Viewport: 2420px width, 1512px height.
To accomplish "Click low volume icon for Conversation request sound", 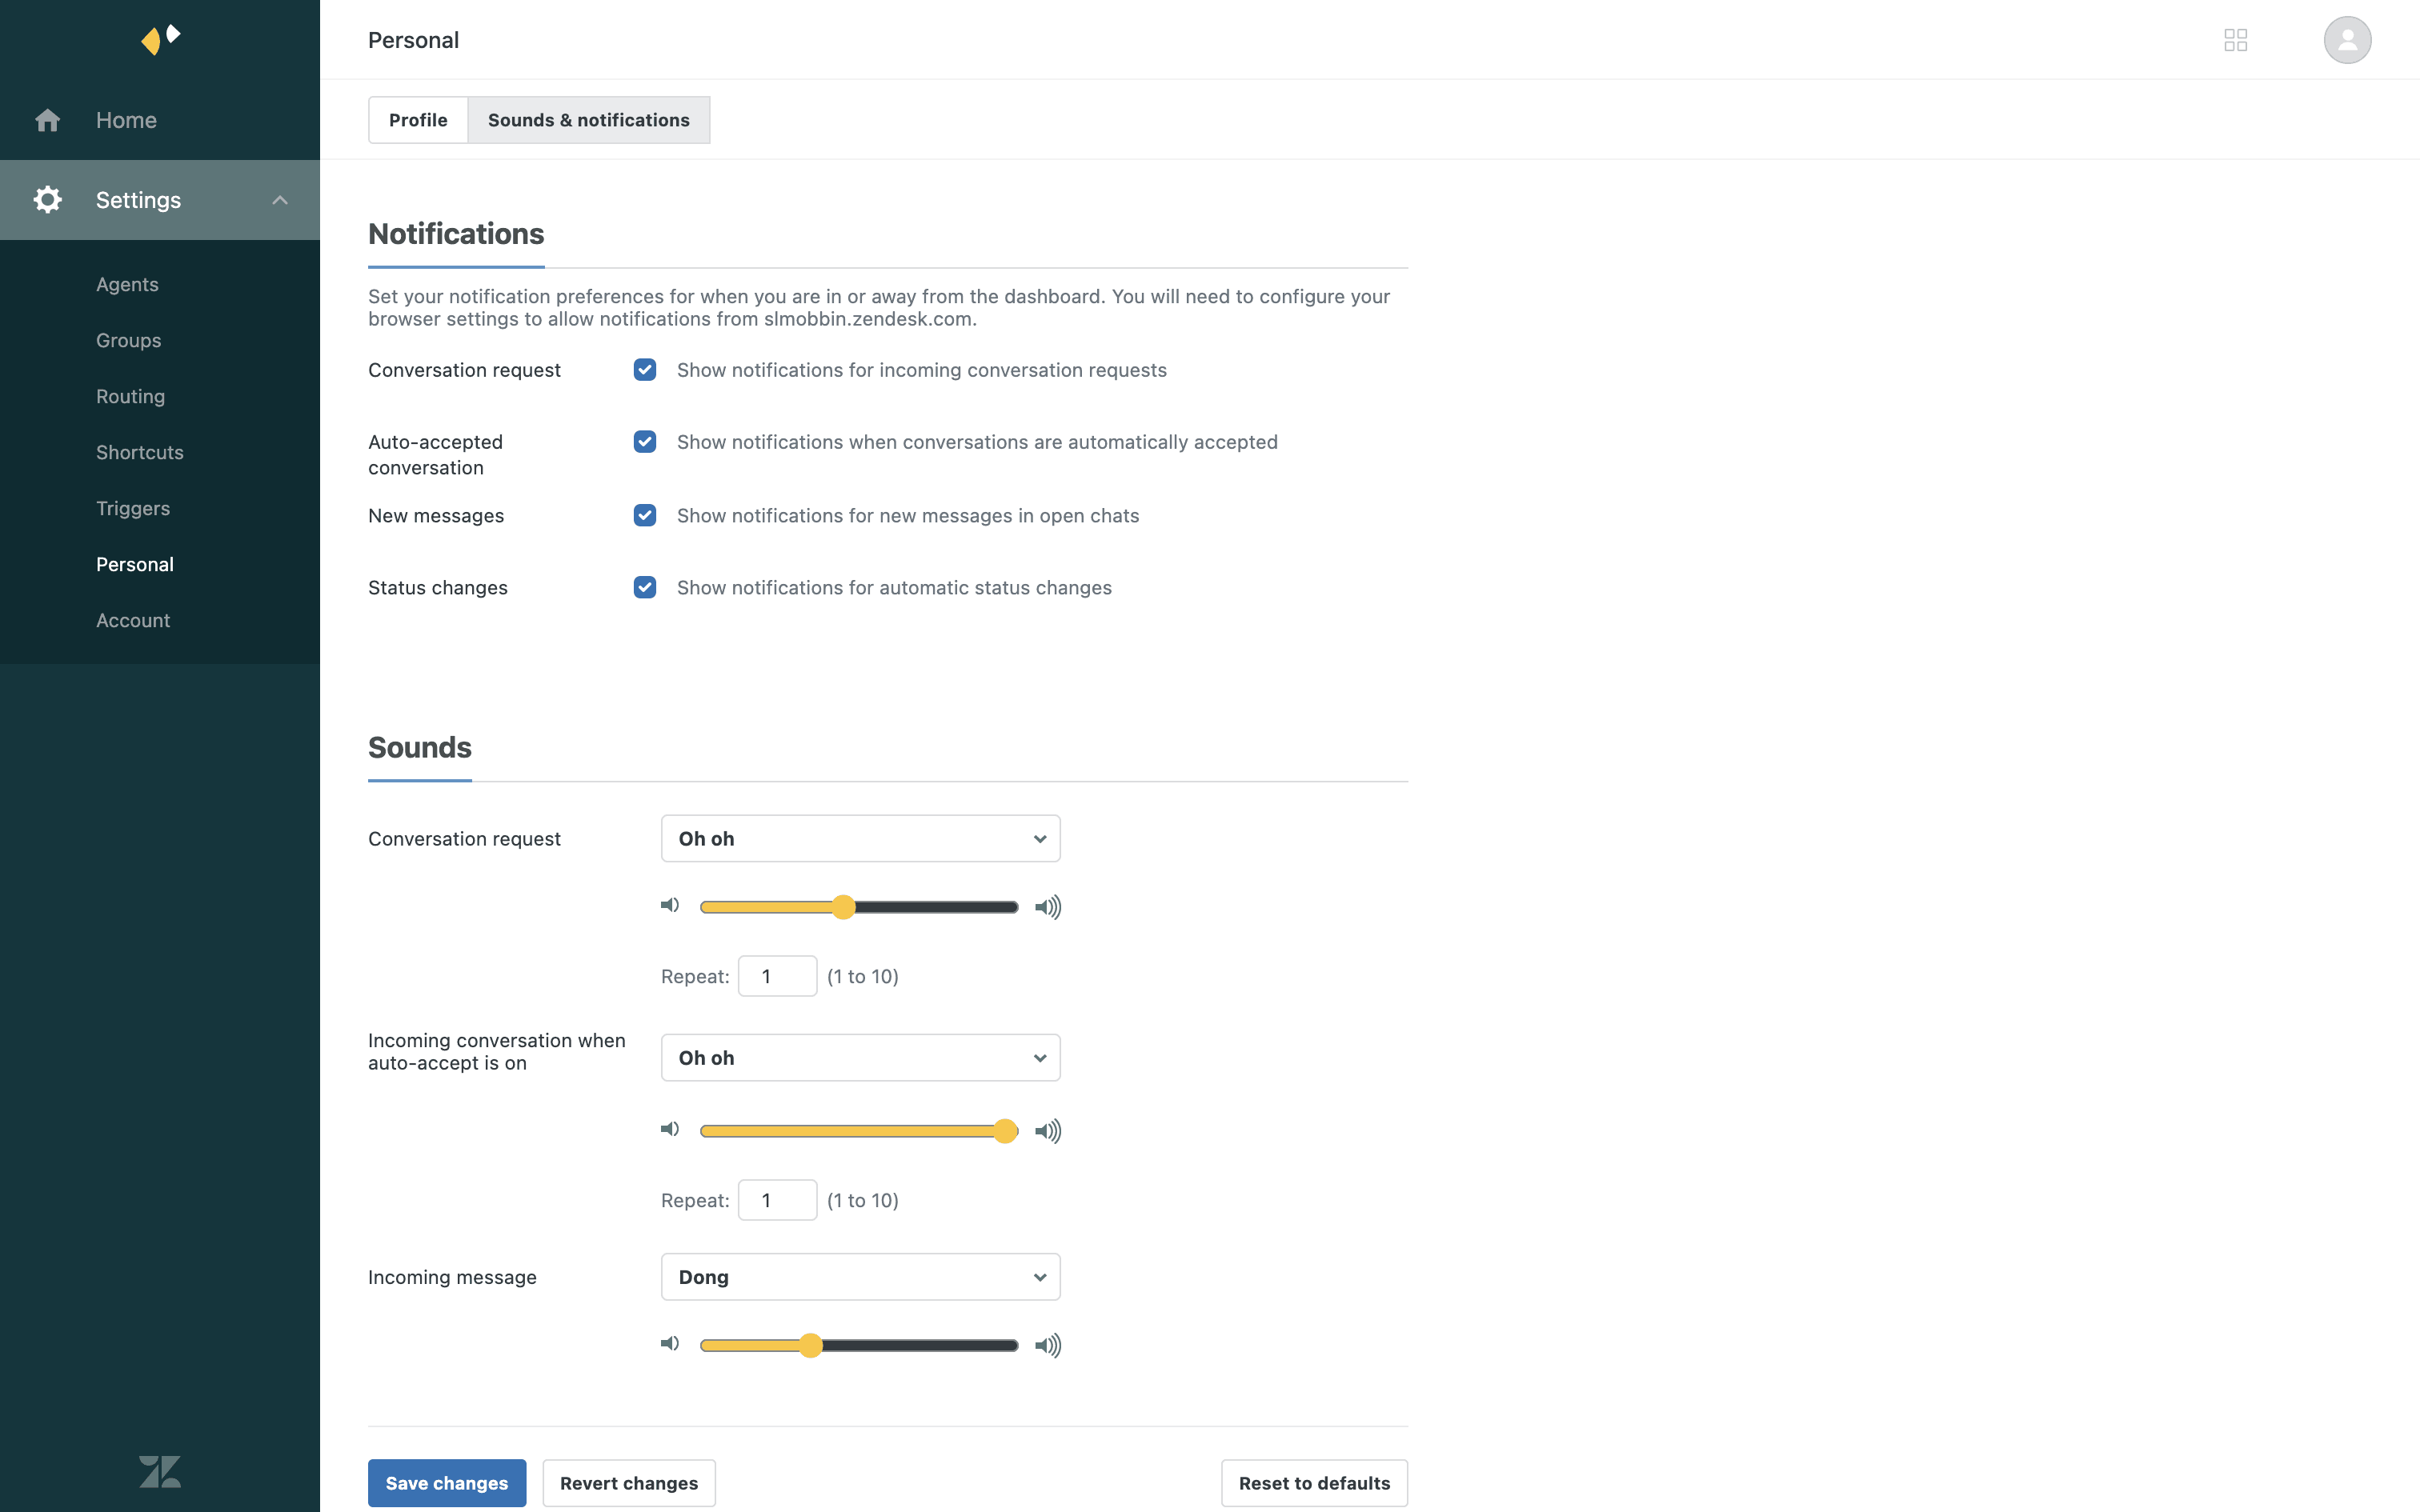I will (x=670, y=905).
